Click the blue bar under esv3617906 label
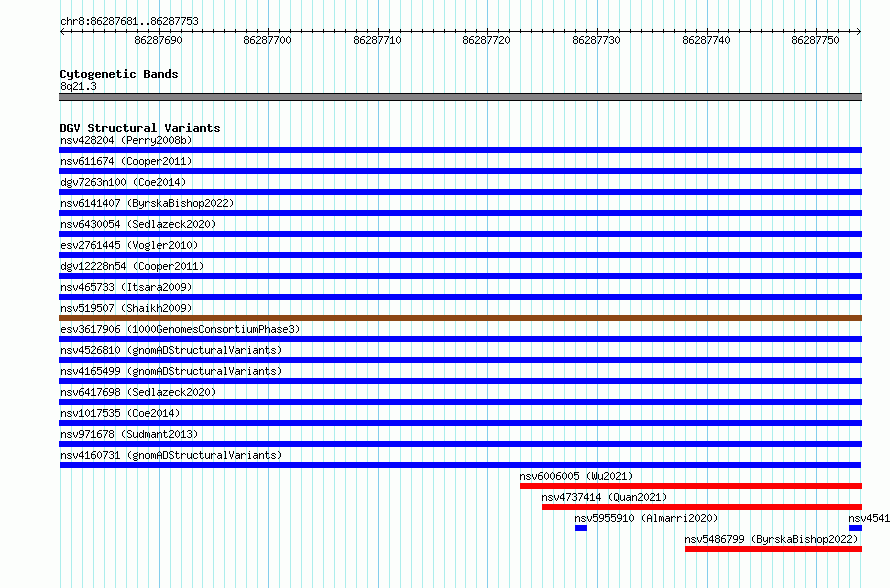Image resolution: width=890 pixels, height=588 pixels. pyautogui.click(x=460, y=339)
